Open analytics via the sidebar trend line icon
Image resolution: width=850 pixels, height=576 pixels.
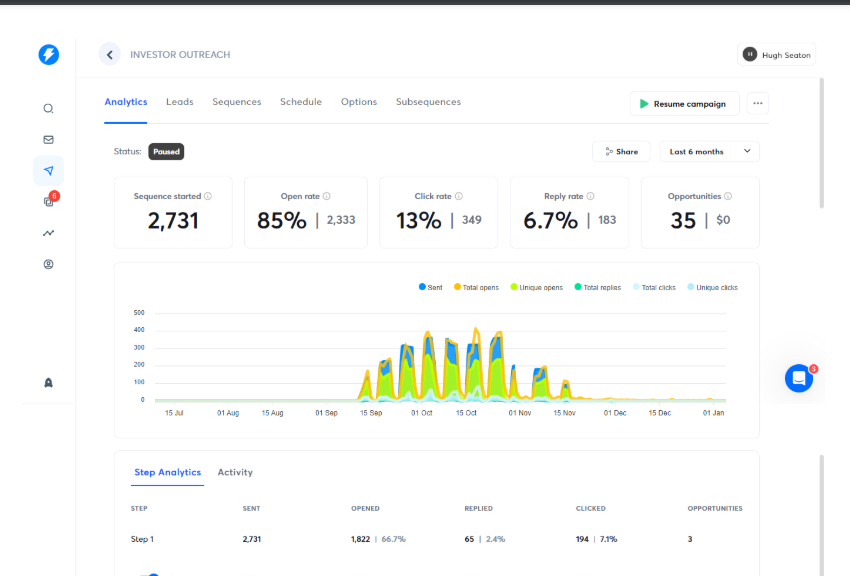pos(48,233)
